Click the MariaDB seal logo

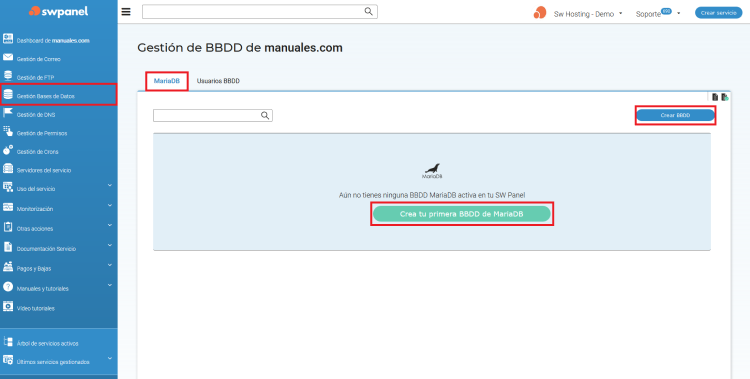[x=432, y=171]
